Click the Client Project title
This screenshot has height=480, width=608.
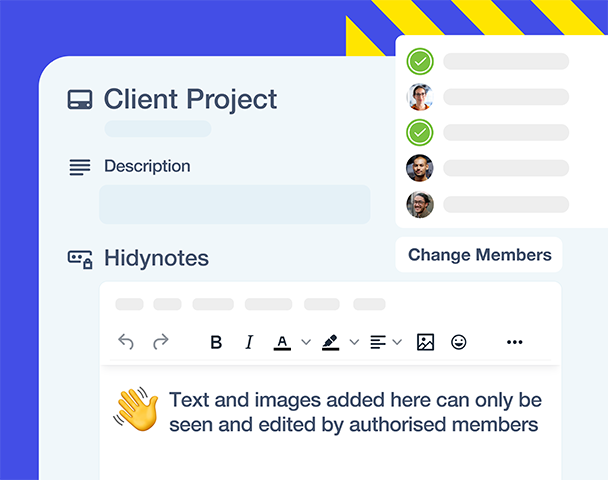click(190, 99)
